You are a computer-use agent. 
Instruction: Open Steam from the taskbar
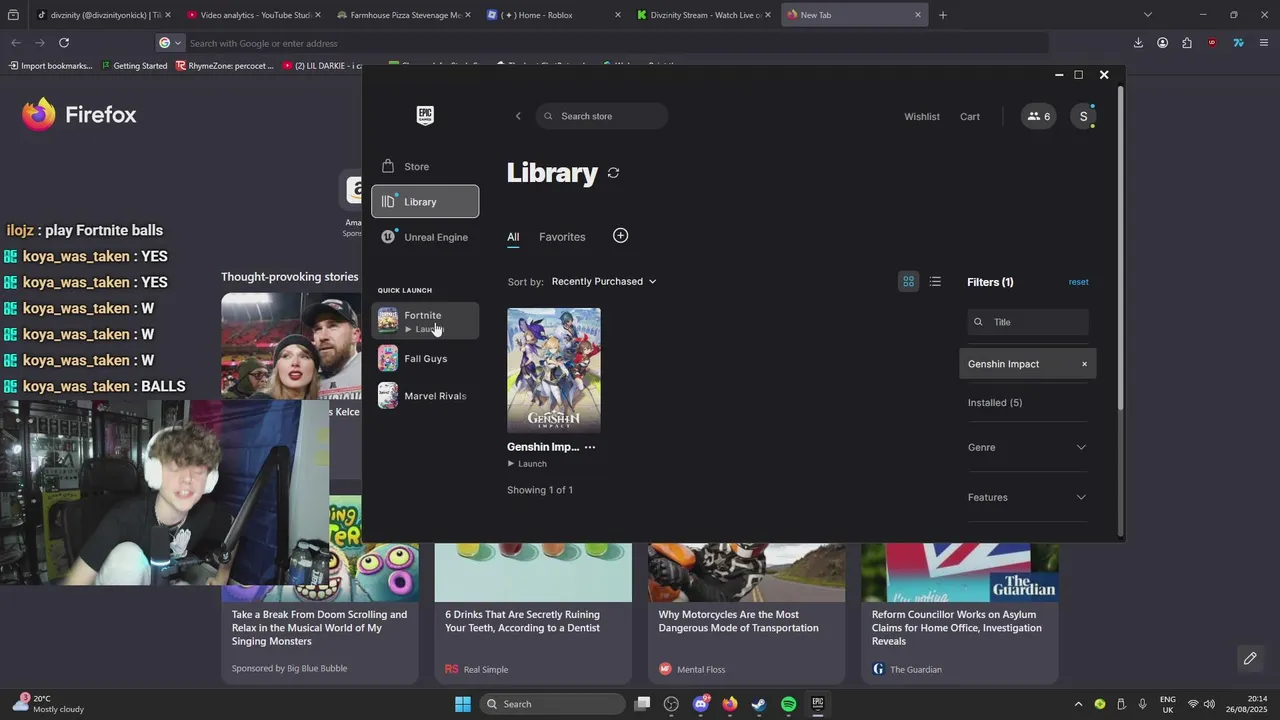click(759, 704)
